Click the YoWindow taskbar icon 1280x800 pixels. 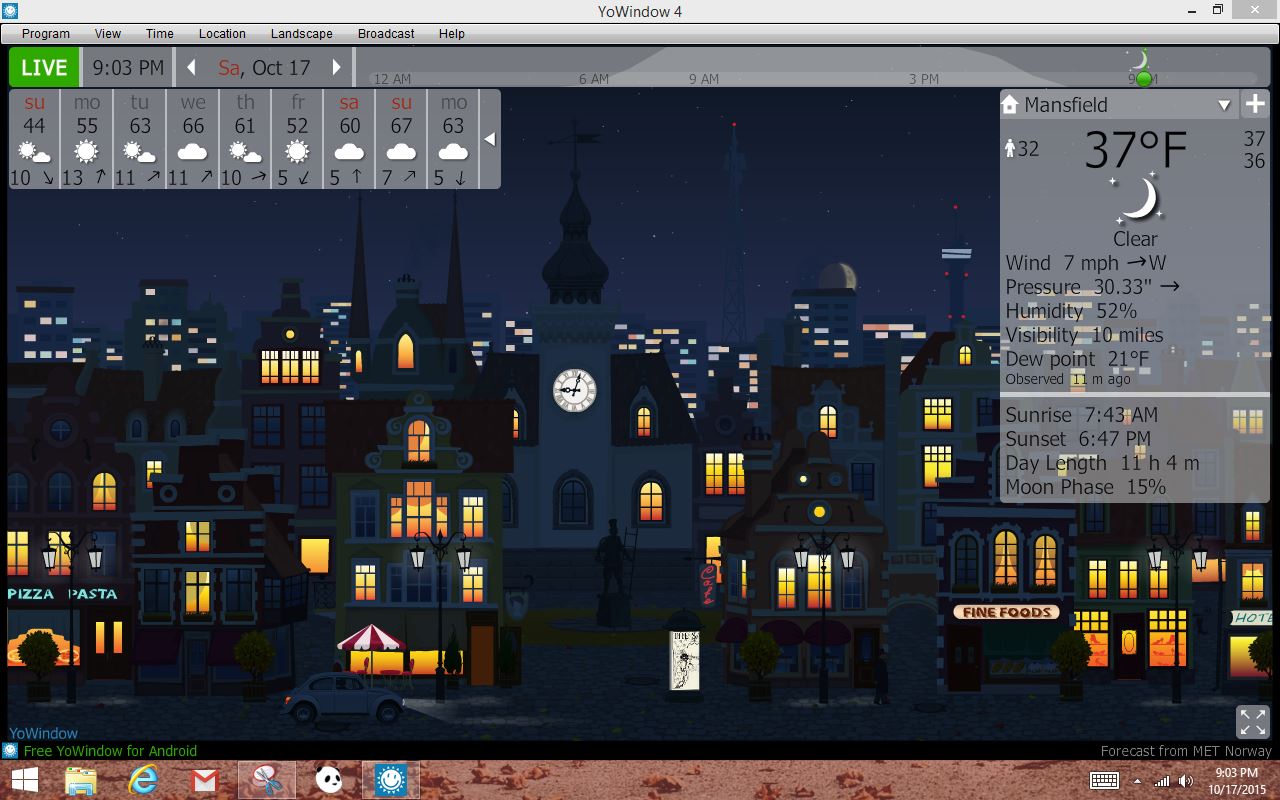[x=390, y=780]
